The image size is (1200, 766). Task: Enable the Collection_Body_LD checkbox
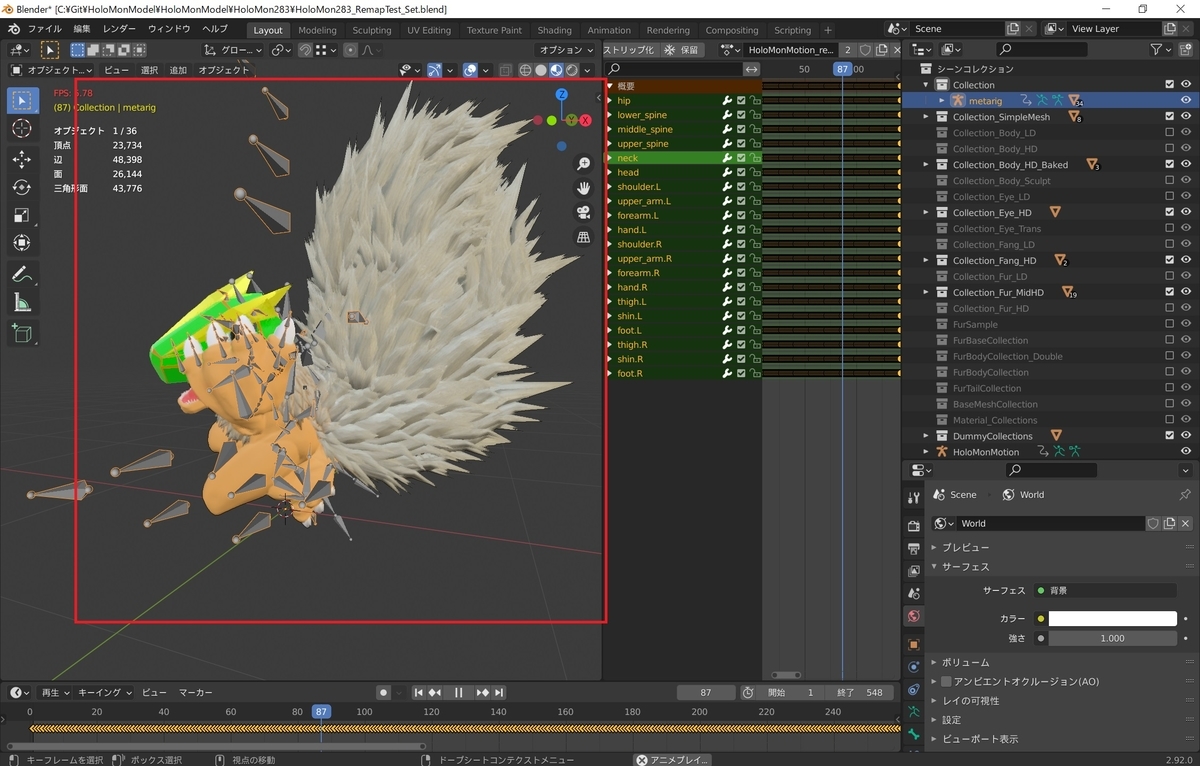click(1169, 133)
